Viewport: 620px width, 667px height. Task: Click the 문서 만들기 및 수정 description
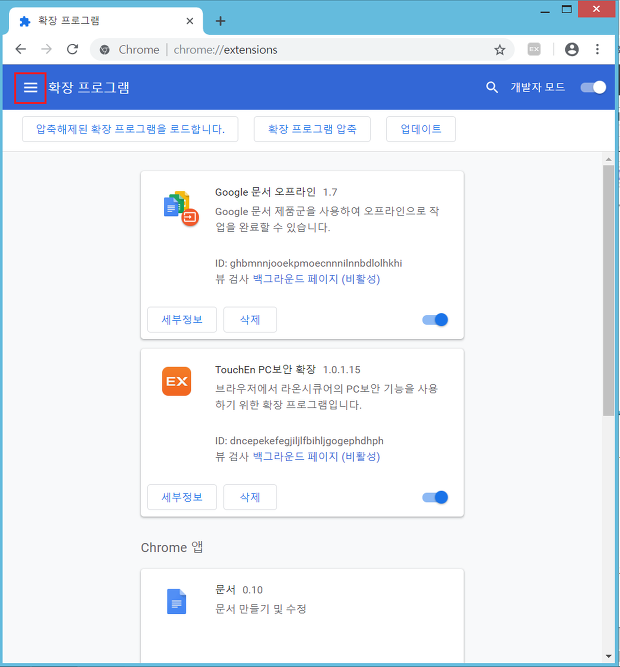click(x=261, y=609)
